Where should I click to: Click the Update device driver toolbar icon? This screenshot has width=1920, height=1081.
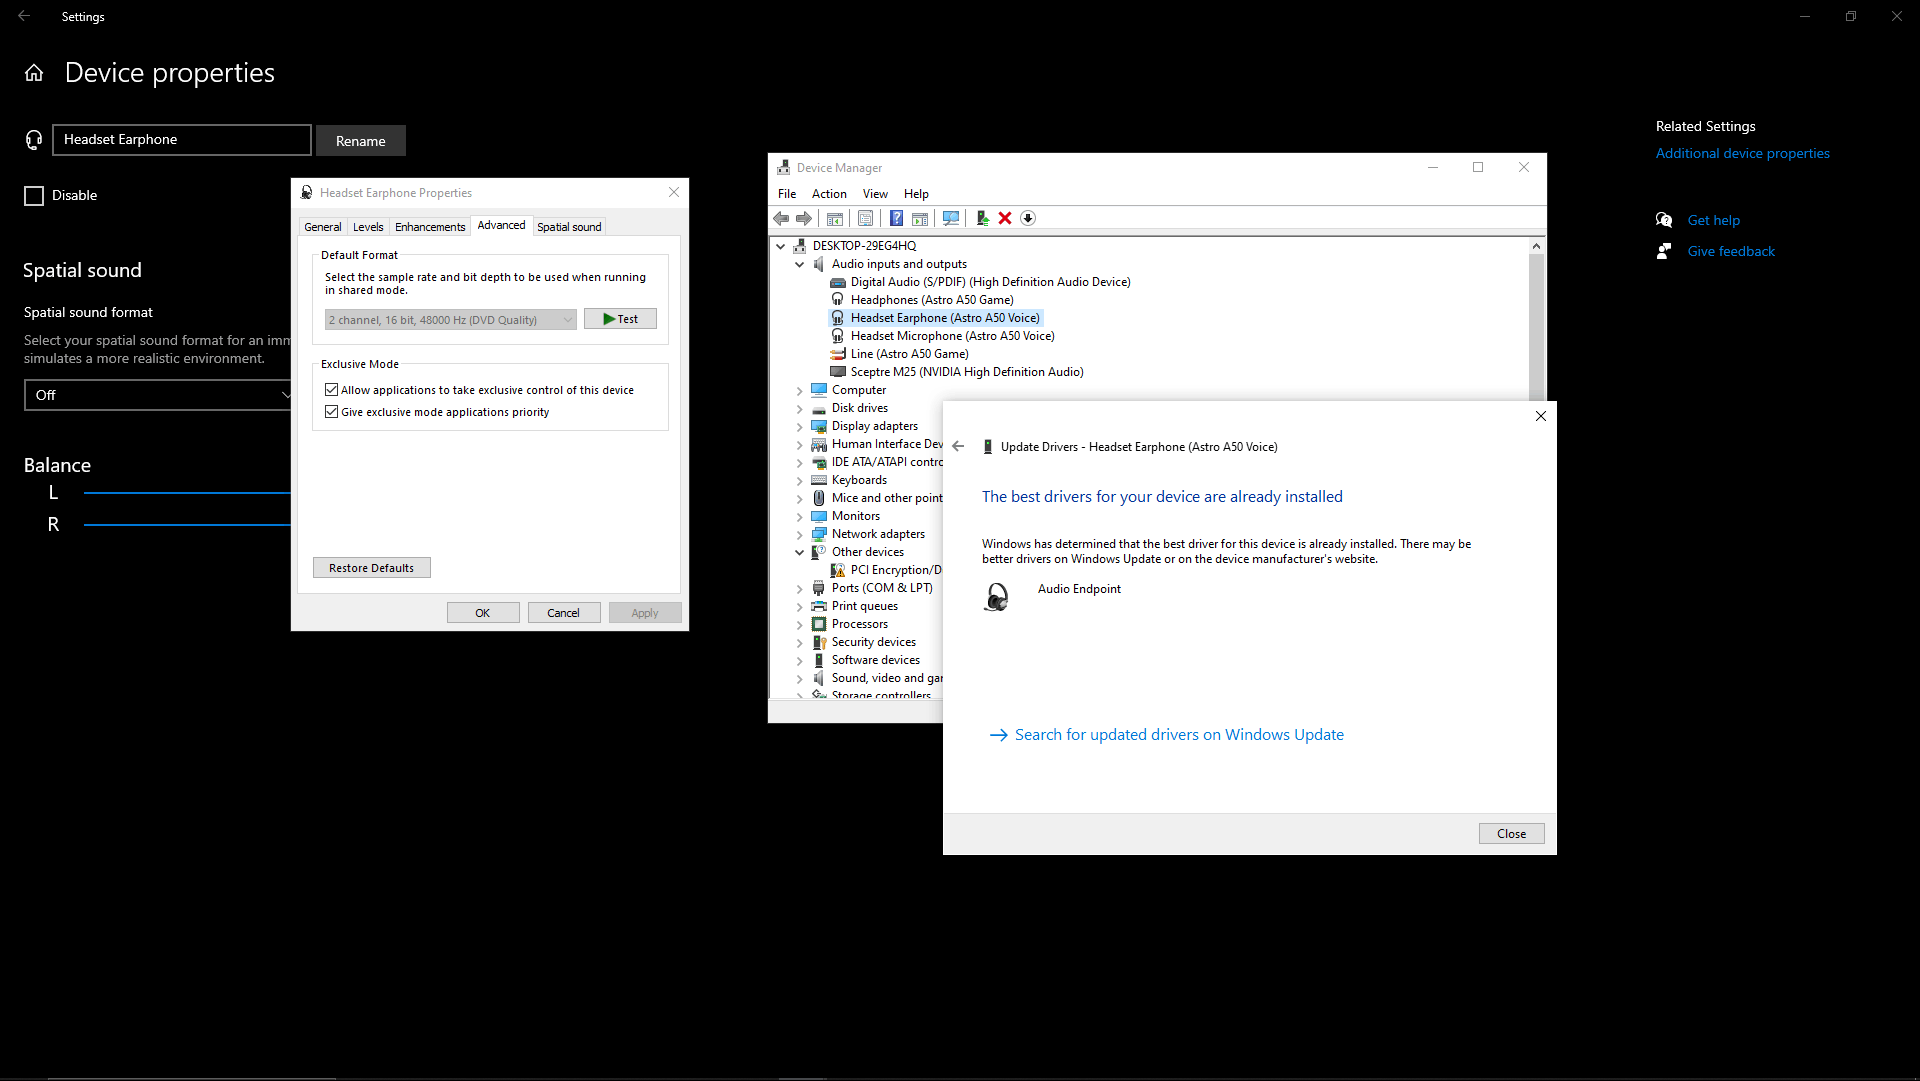(x=982, y=218)
